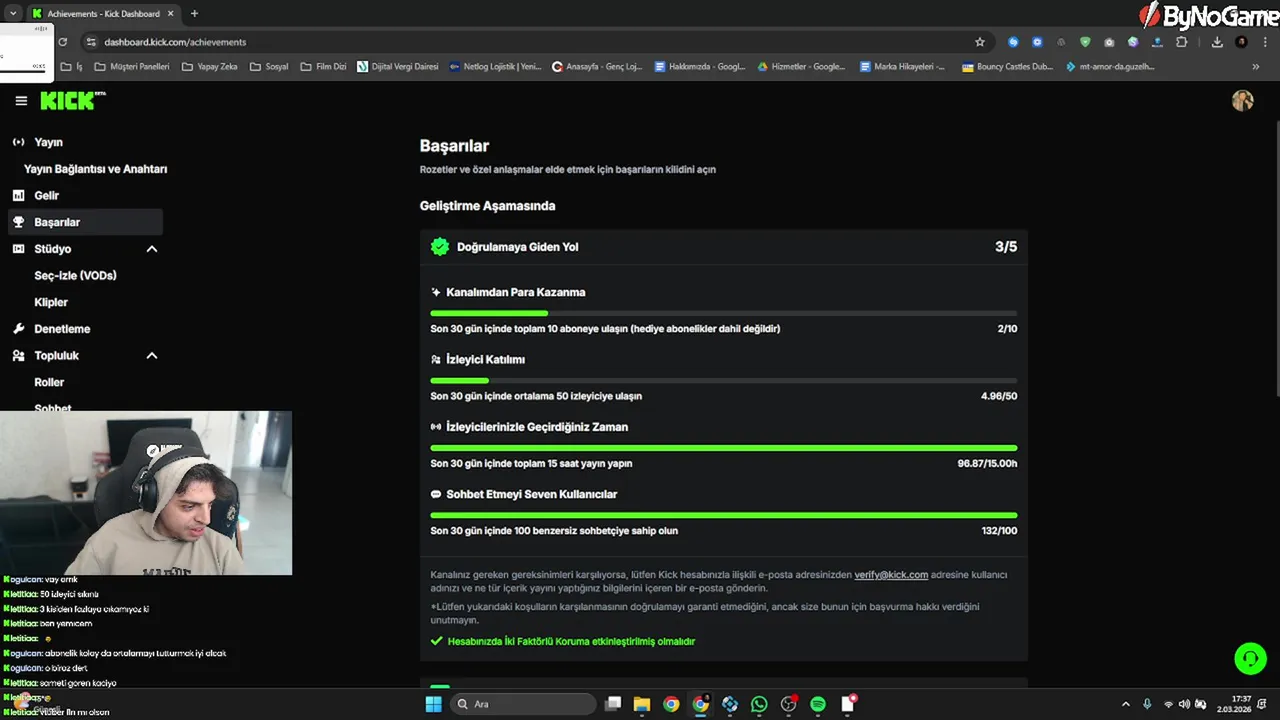Viewport: 1280px width, 720px height.
Task: Click the taskbar Ara search box
Action: click(521, 704)
